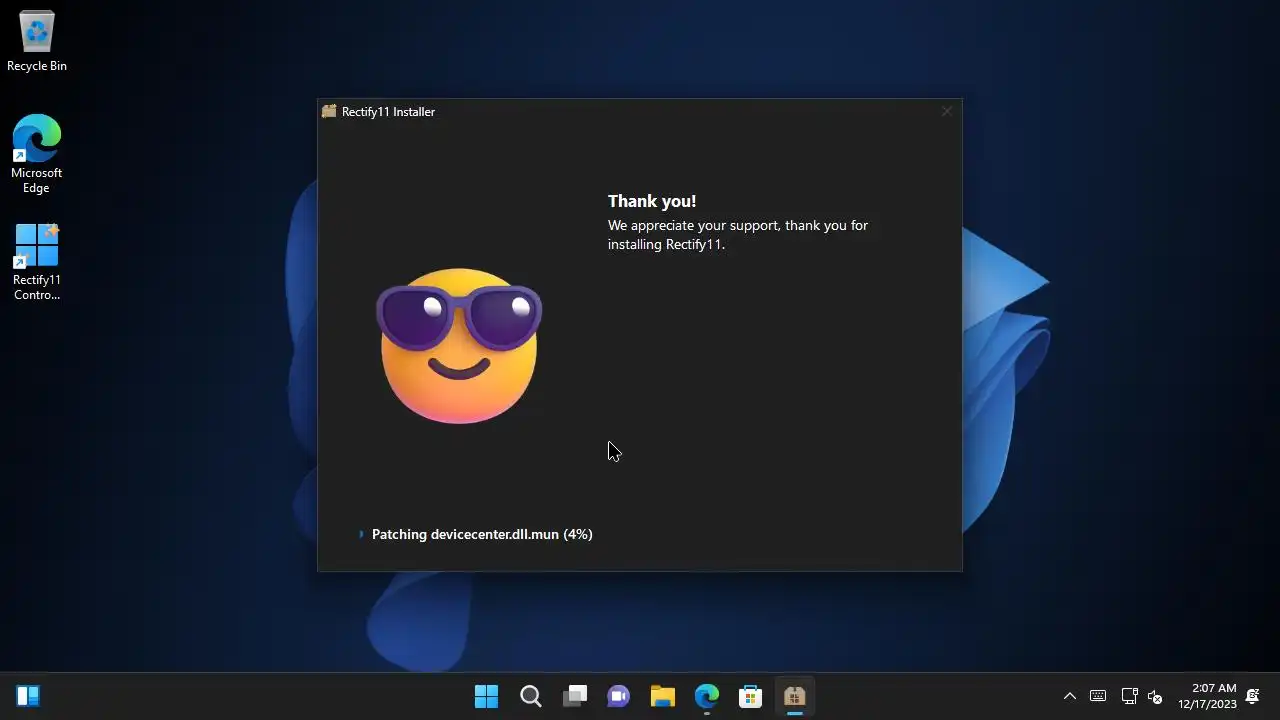Select the Rectify11 Control Center desktop shortcut

click(36, 261)
